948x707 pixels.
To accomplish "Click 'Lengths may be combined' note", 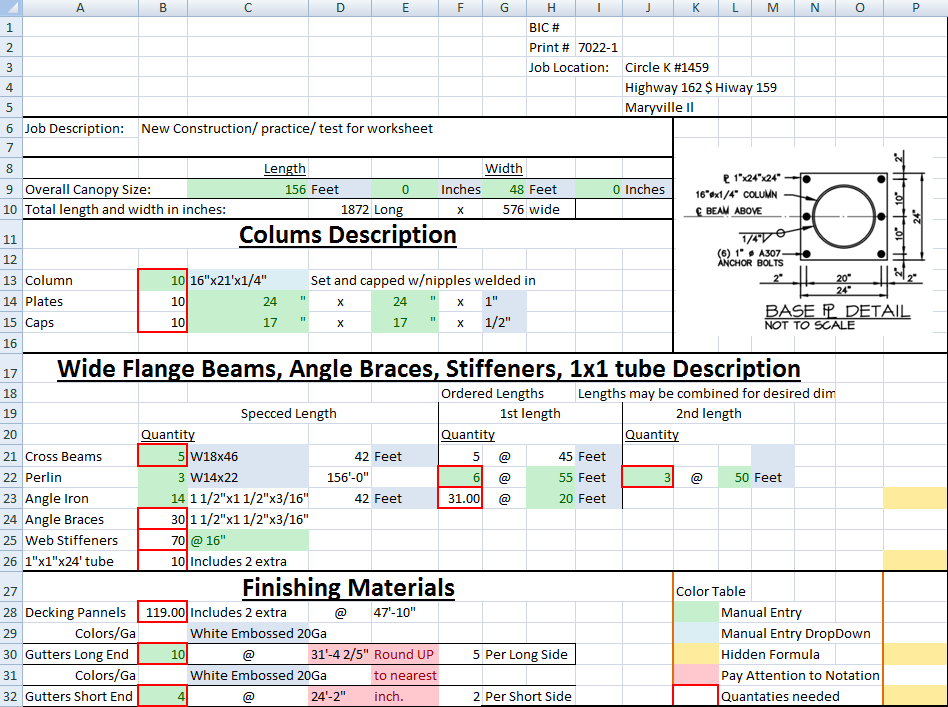I will pos(706,393).
